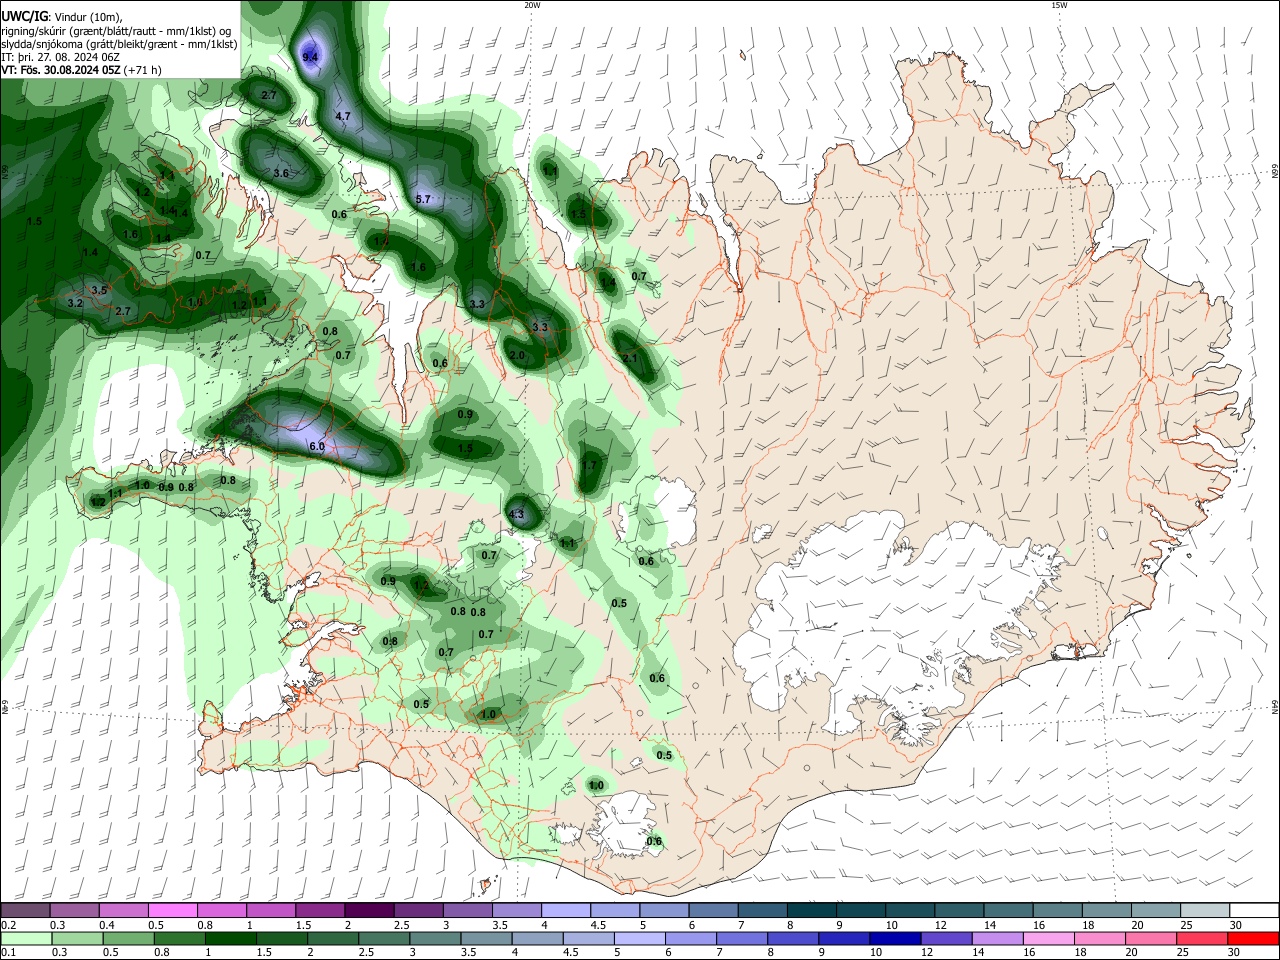Click the 6.0 value over Snæfellsnes
Screen dimensions: 1280x960
click(x=317, y=446)
